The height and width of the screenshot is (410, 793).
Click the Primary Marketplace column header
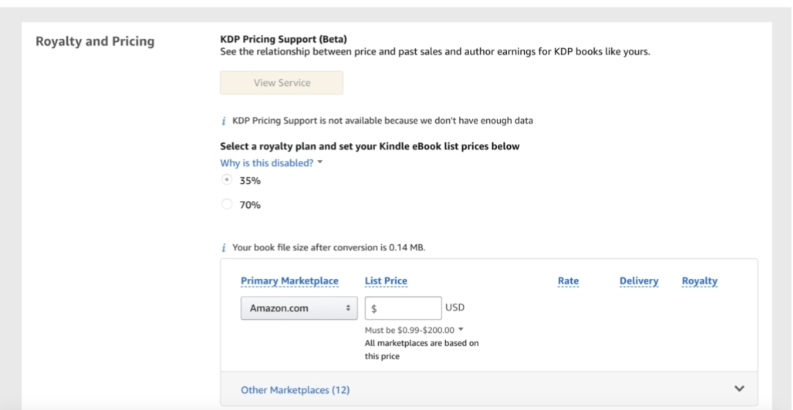(x=290, y=281)
